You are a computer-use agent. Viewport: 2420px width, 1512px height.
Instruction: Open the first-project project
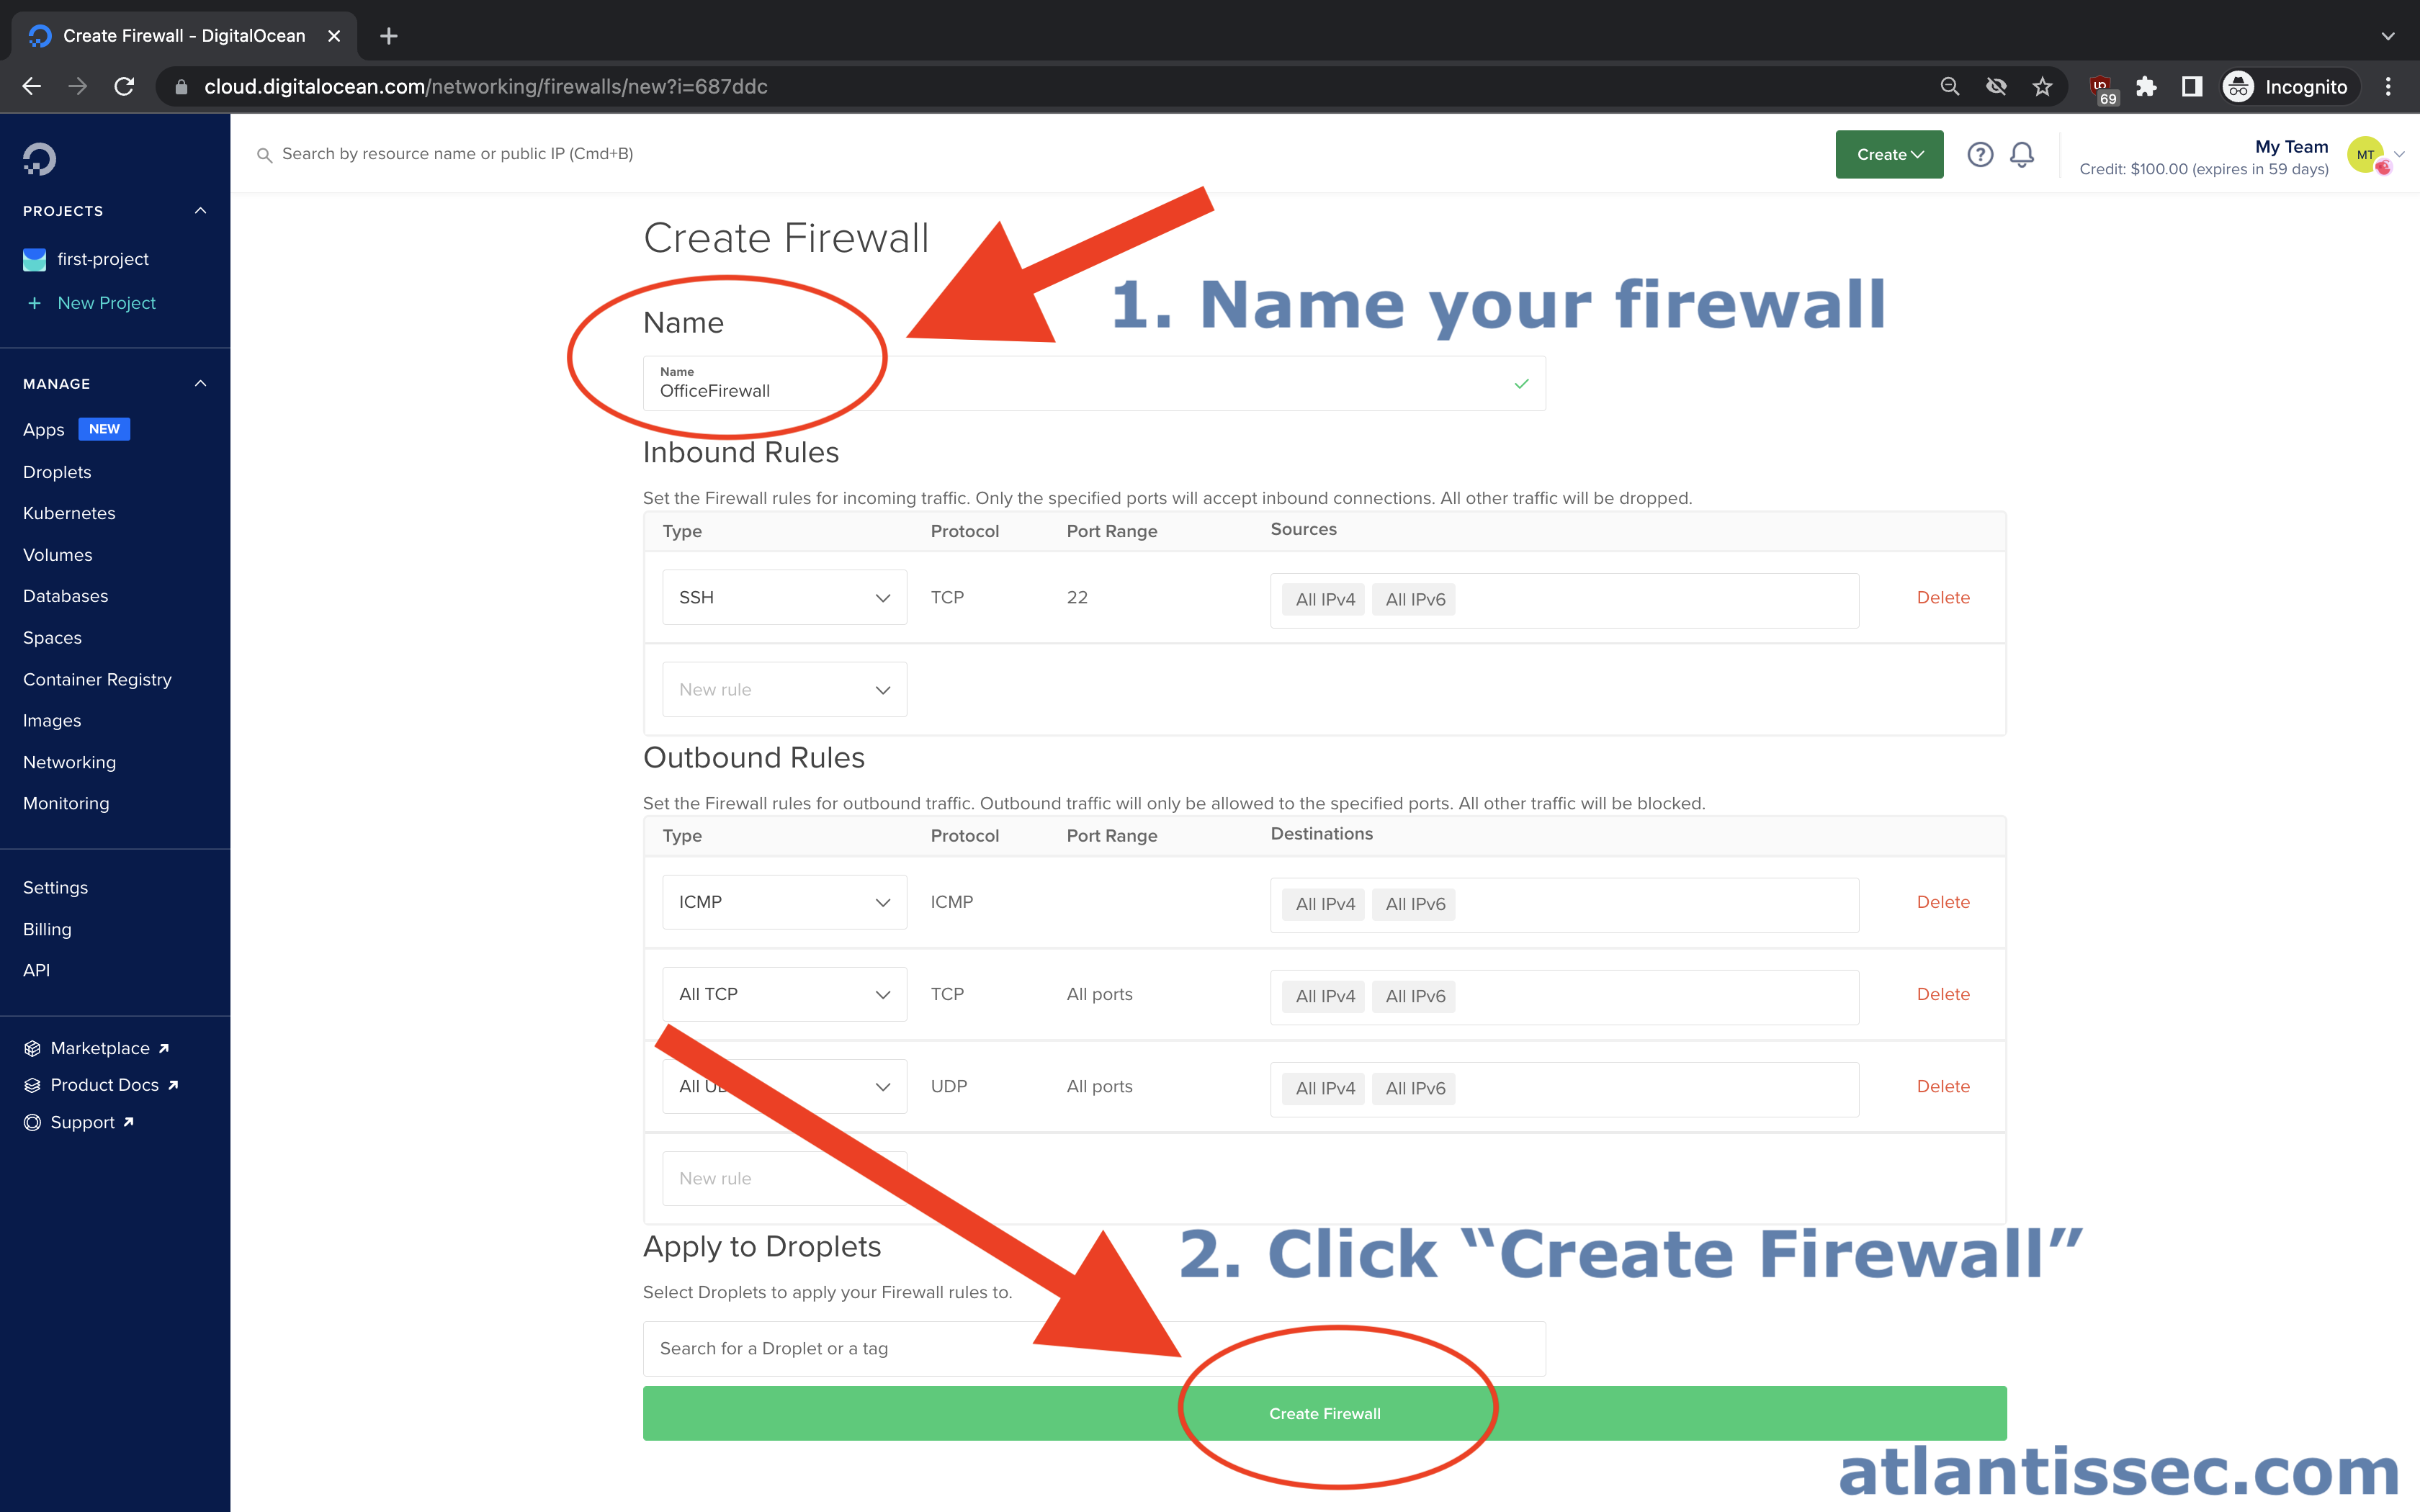[x=102, y=259]
